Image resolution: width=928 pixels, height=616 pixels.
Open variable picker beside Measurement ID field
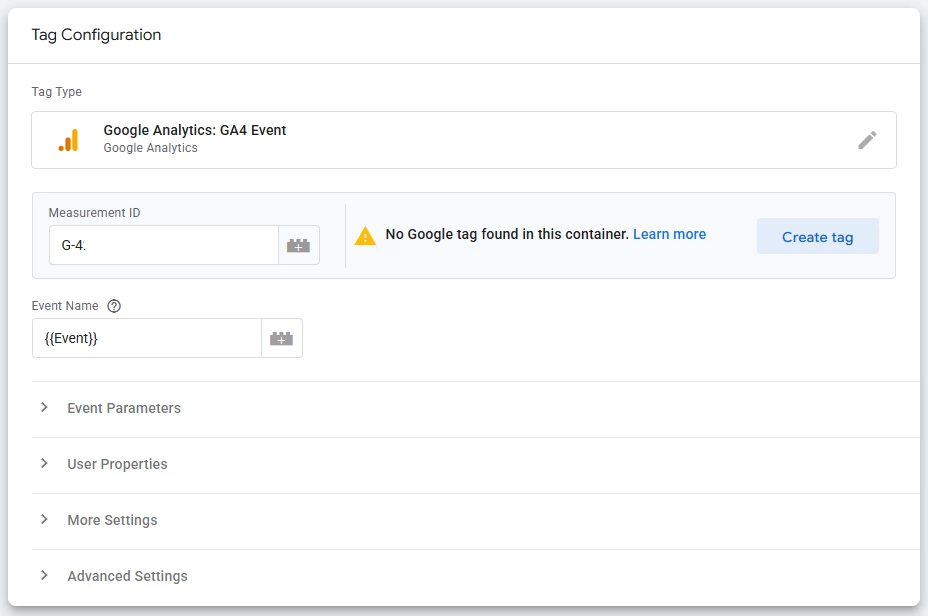[299, 245]
